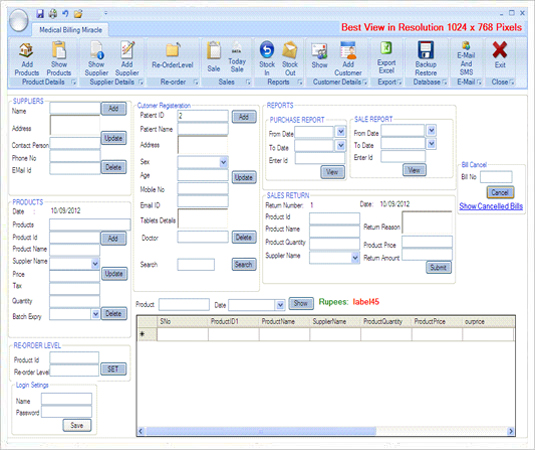Click the save icon in quick access toolbar

tap(40, 14)
